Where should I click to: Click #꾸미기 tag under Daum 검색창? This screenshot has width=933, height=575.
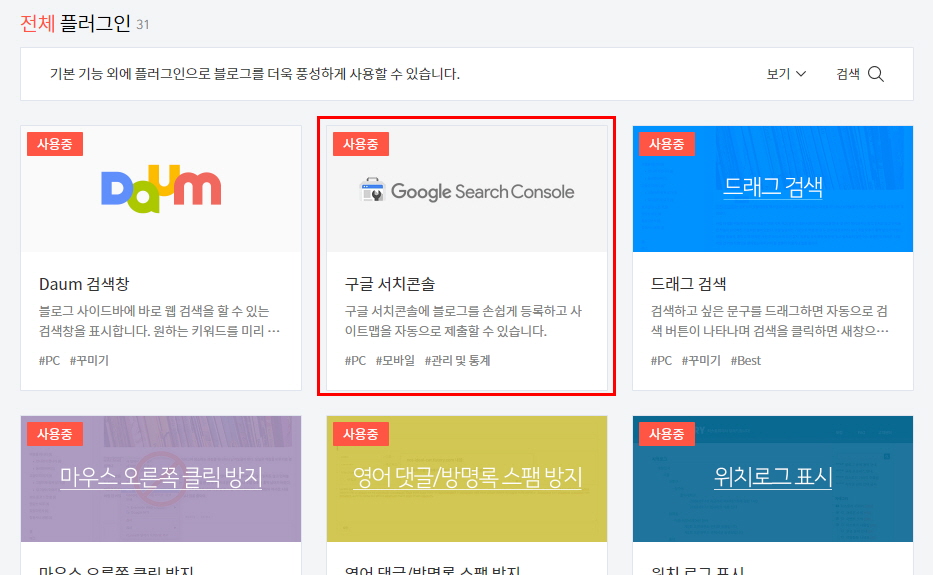pyautogui.click(x=89, y=361)
